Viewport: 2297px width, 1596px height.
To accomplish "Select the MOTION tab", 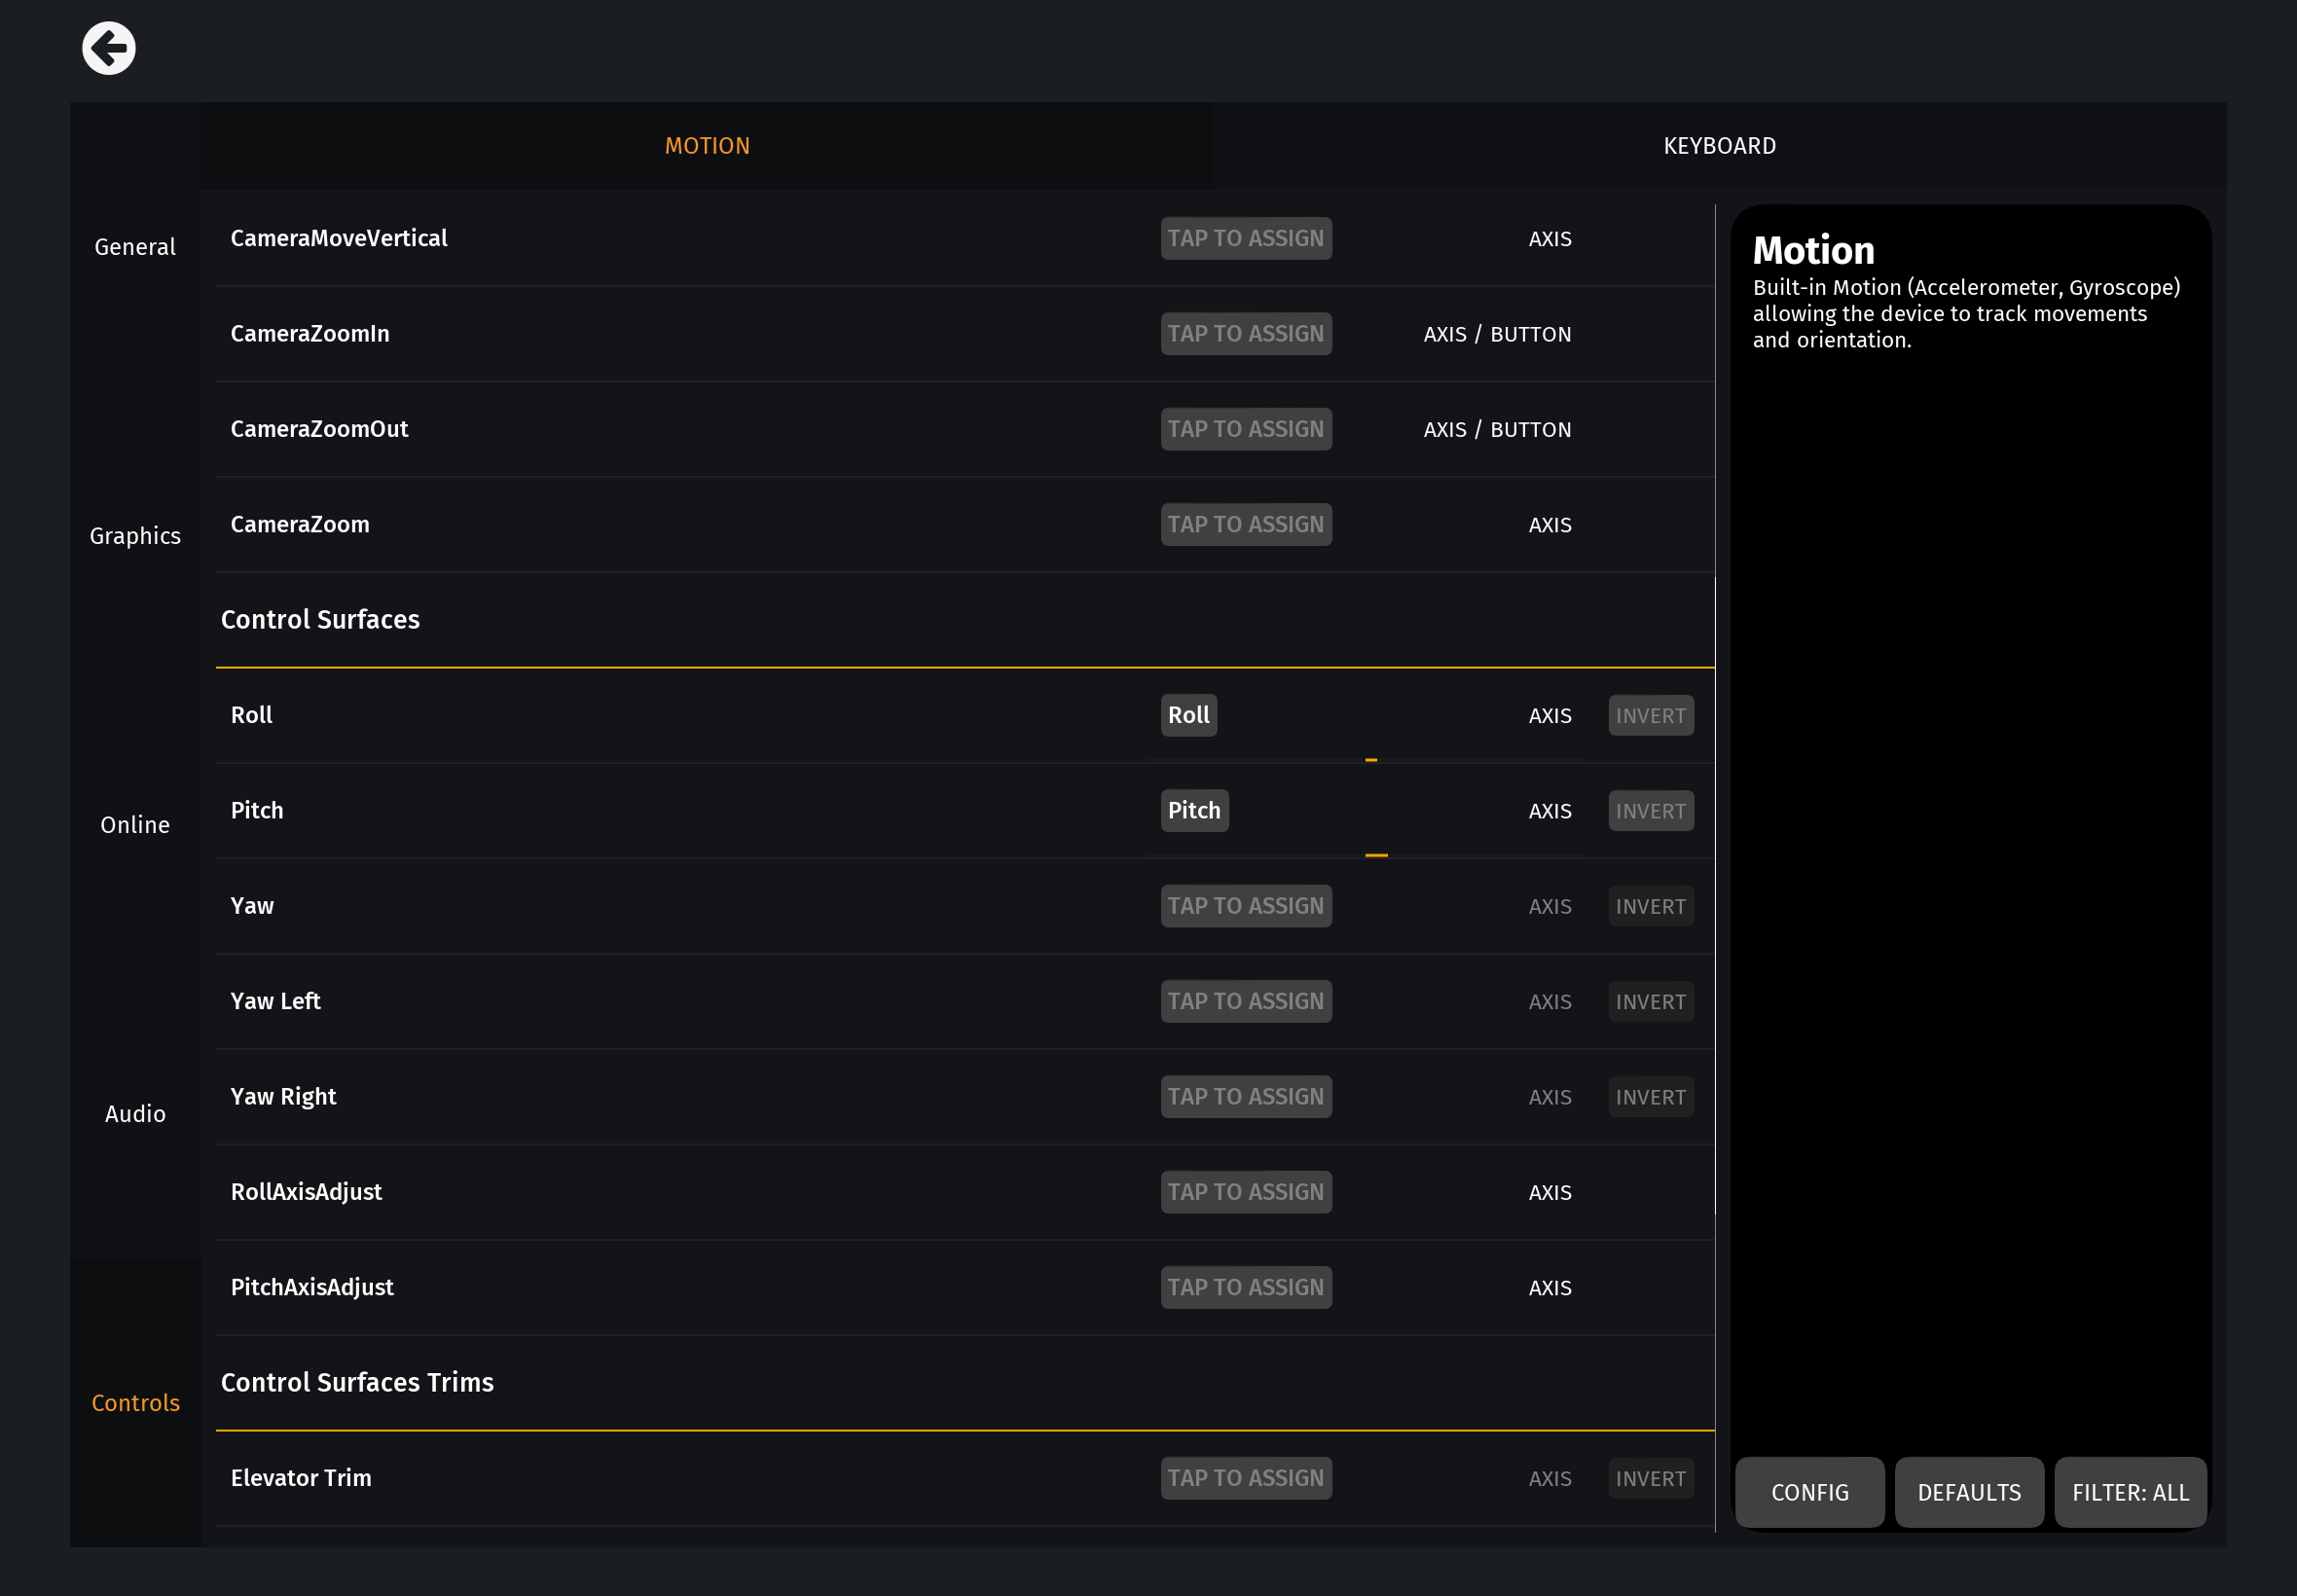I will (x=707, y=146).
